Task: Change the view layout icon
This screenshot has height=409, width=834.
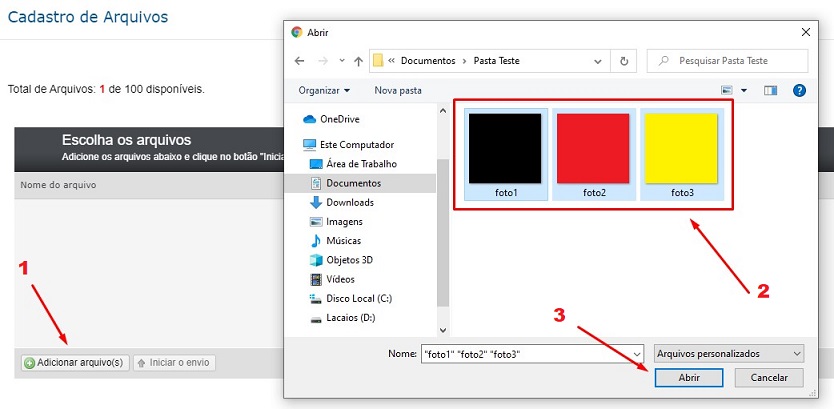Action: [727, 90]
